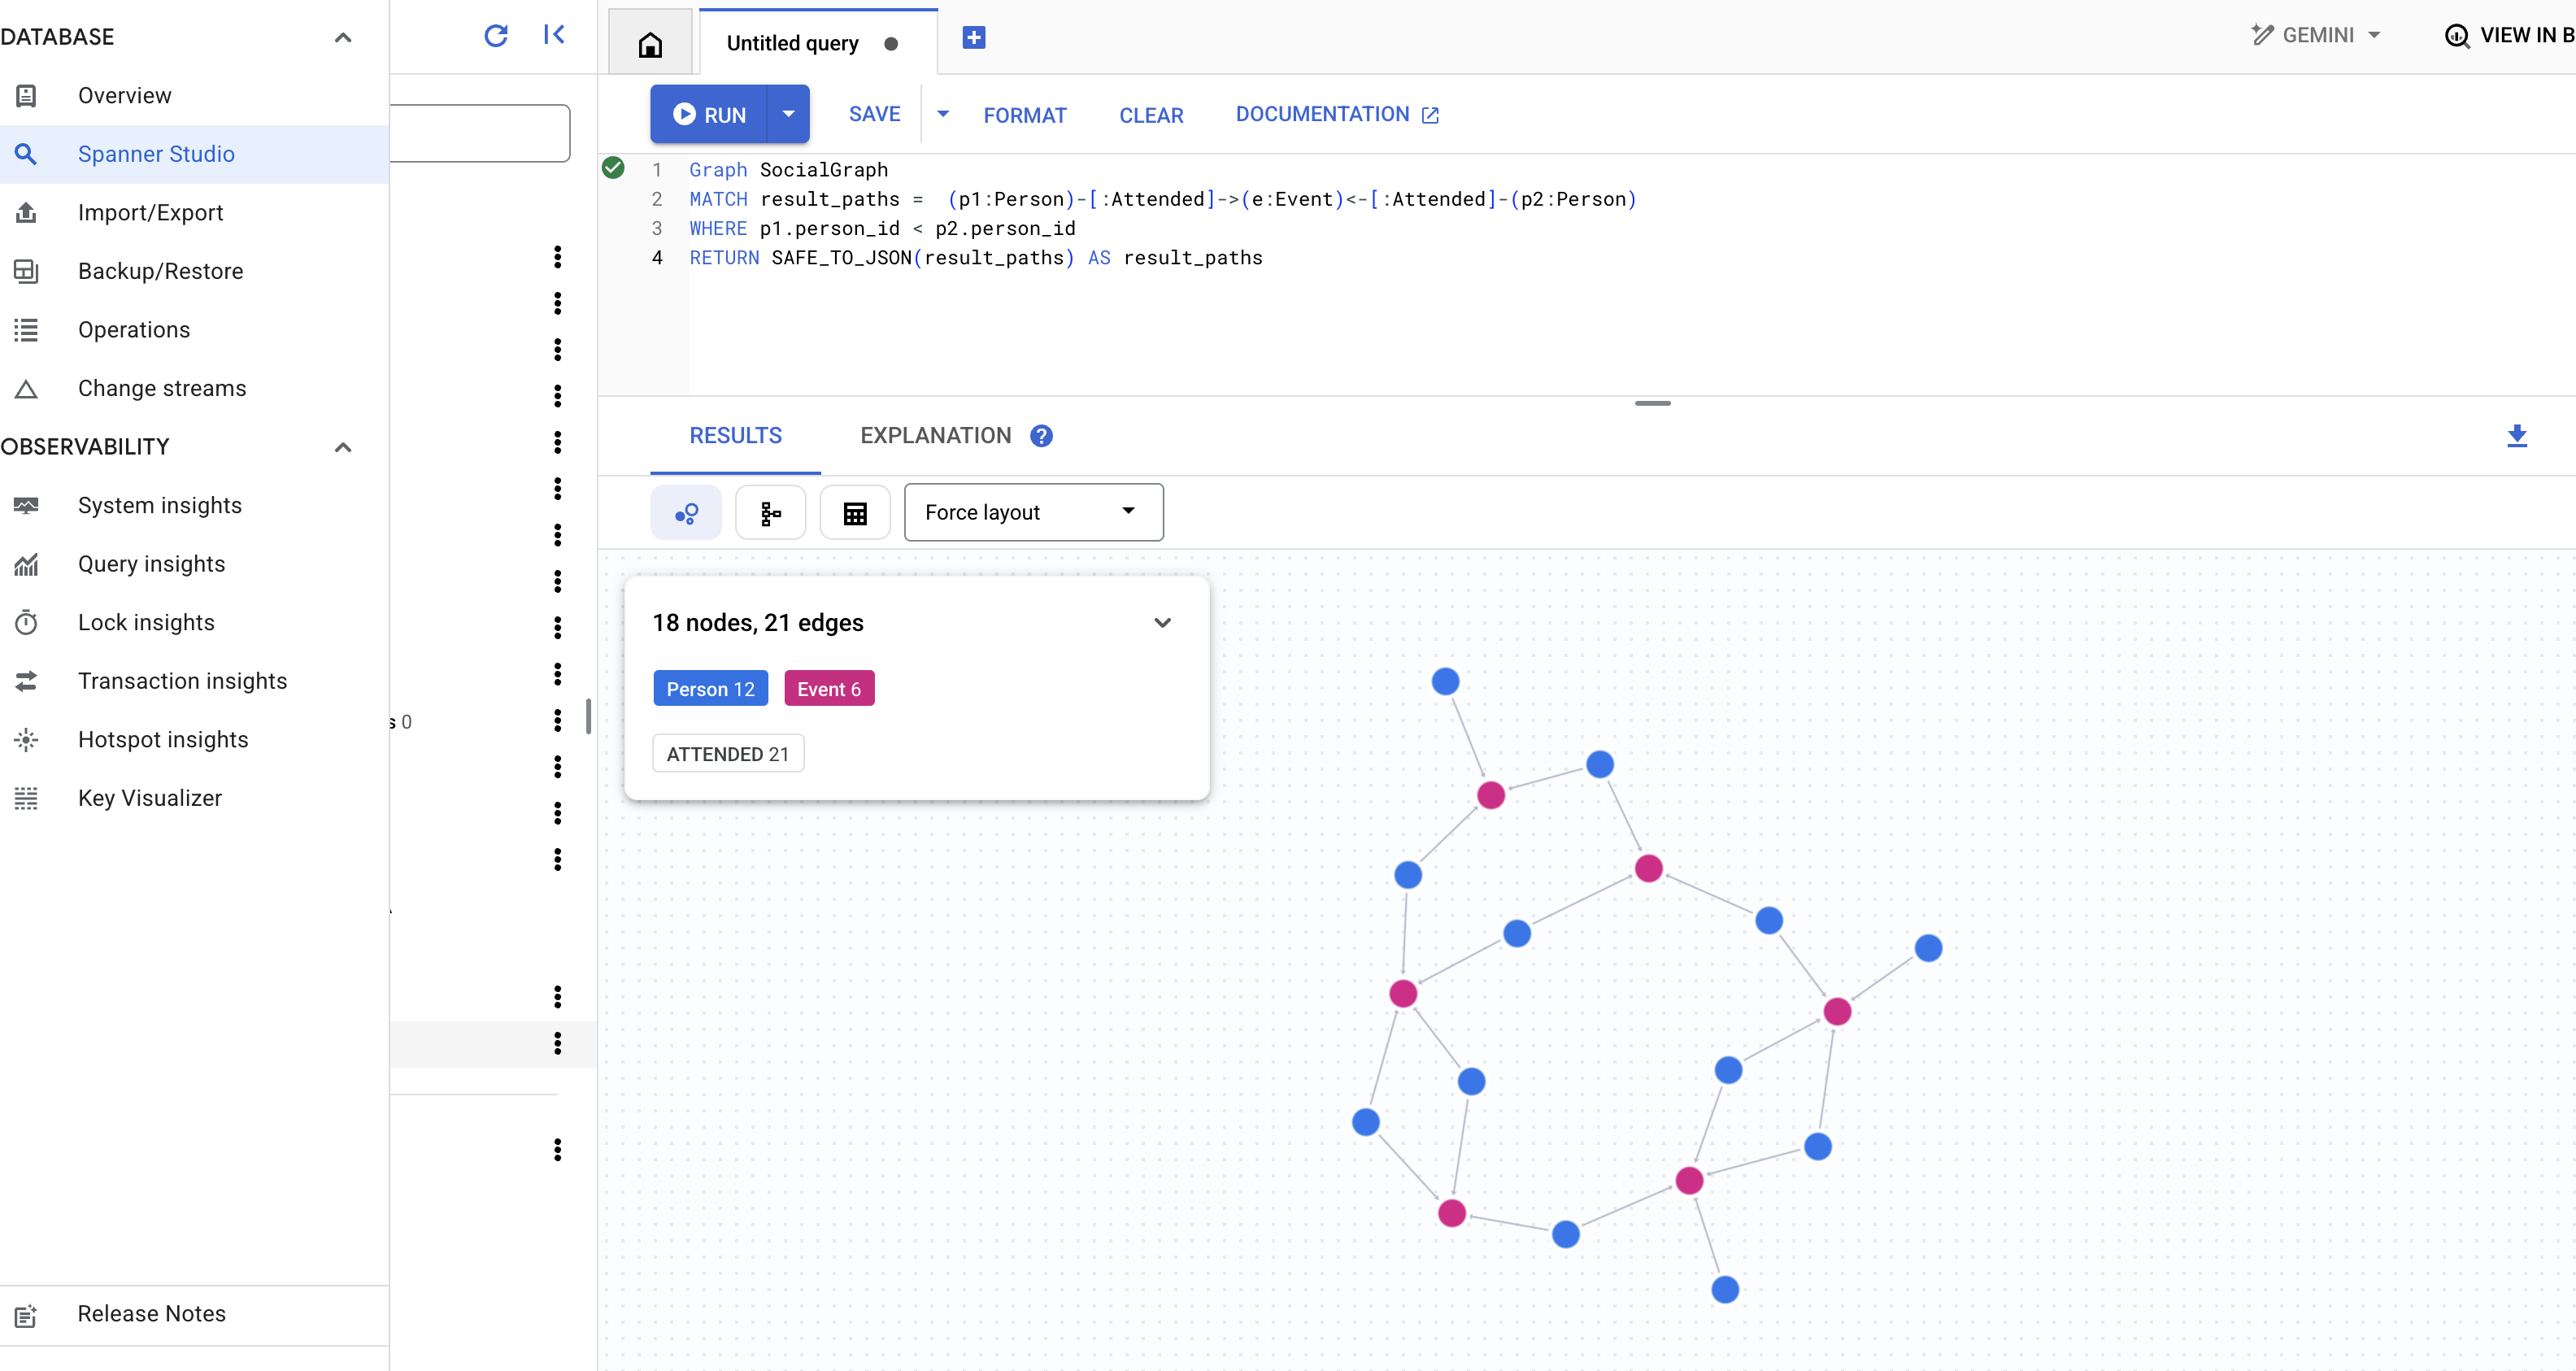
Task: Open the GEMINI menu
Action: pos(2317,34)
